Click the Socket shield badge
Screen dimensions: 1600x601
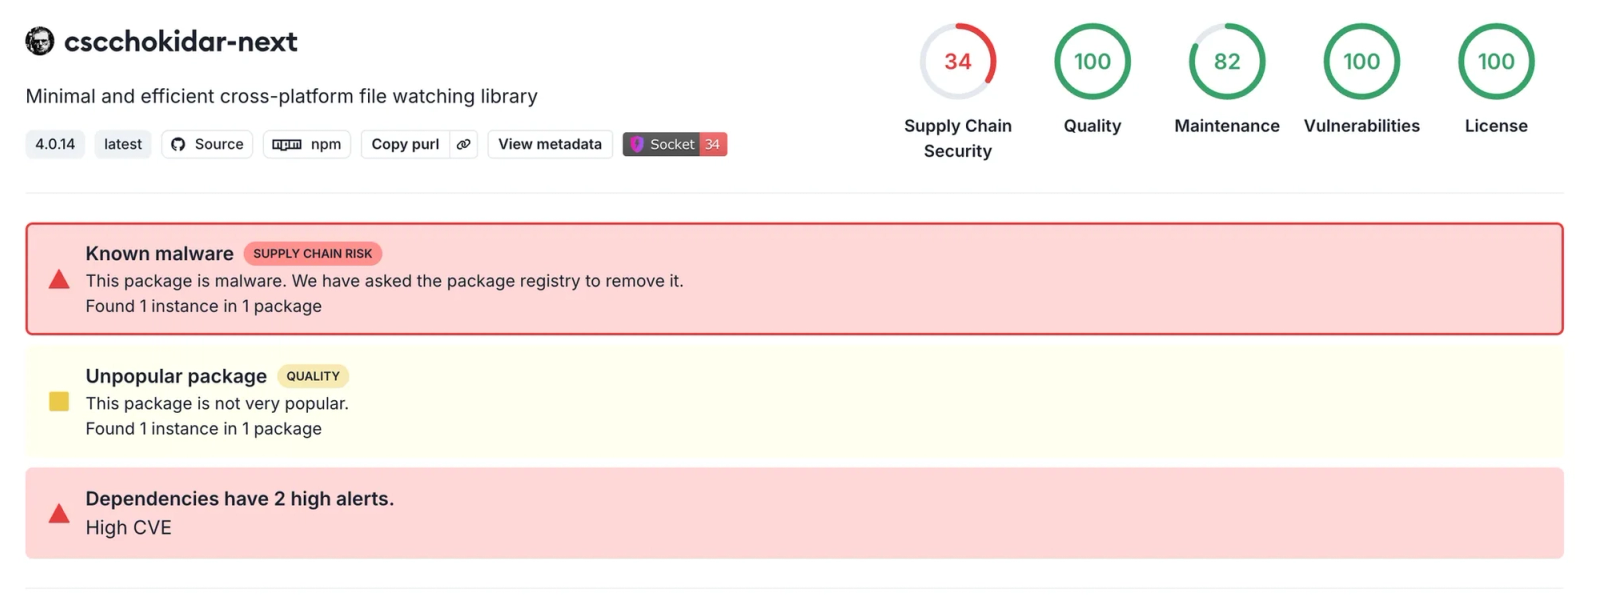[x=675, y=144]
